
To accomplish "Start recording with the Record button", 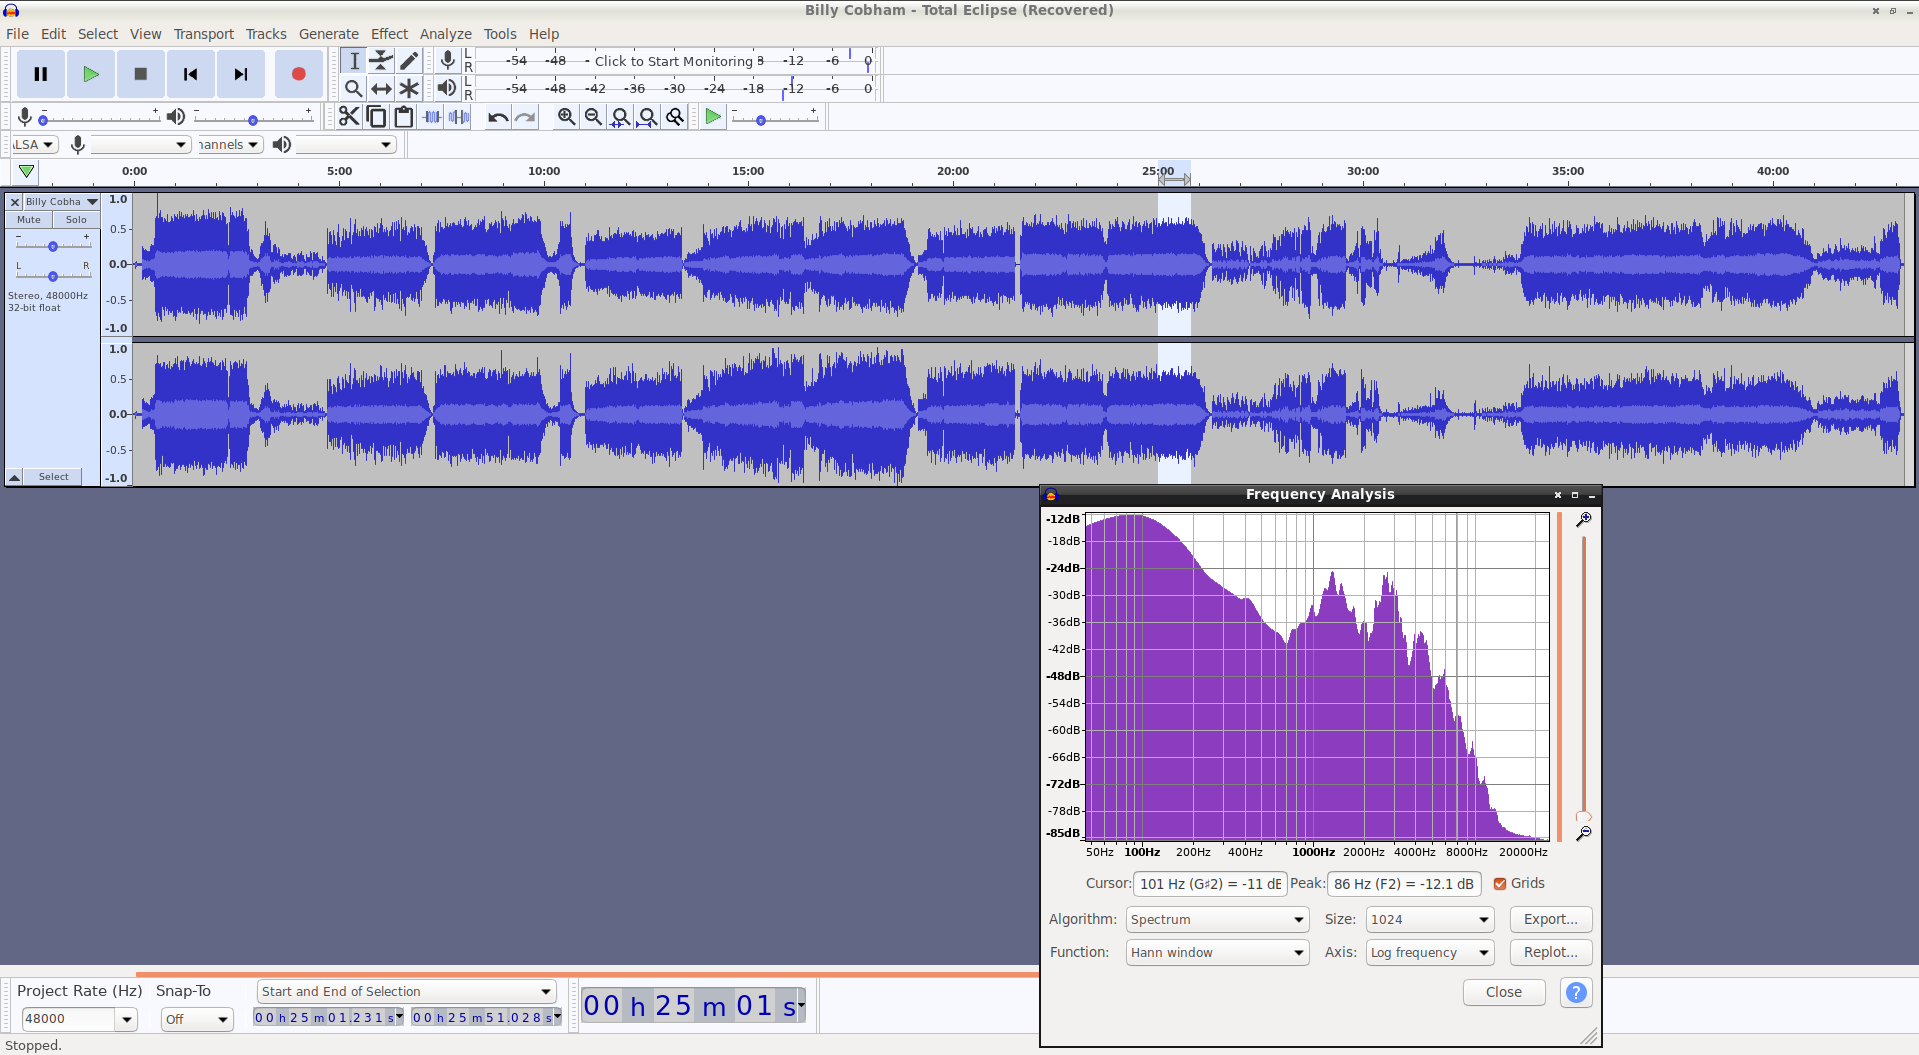I will tap(298, 74).
